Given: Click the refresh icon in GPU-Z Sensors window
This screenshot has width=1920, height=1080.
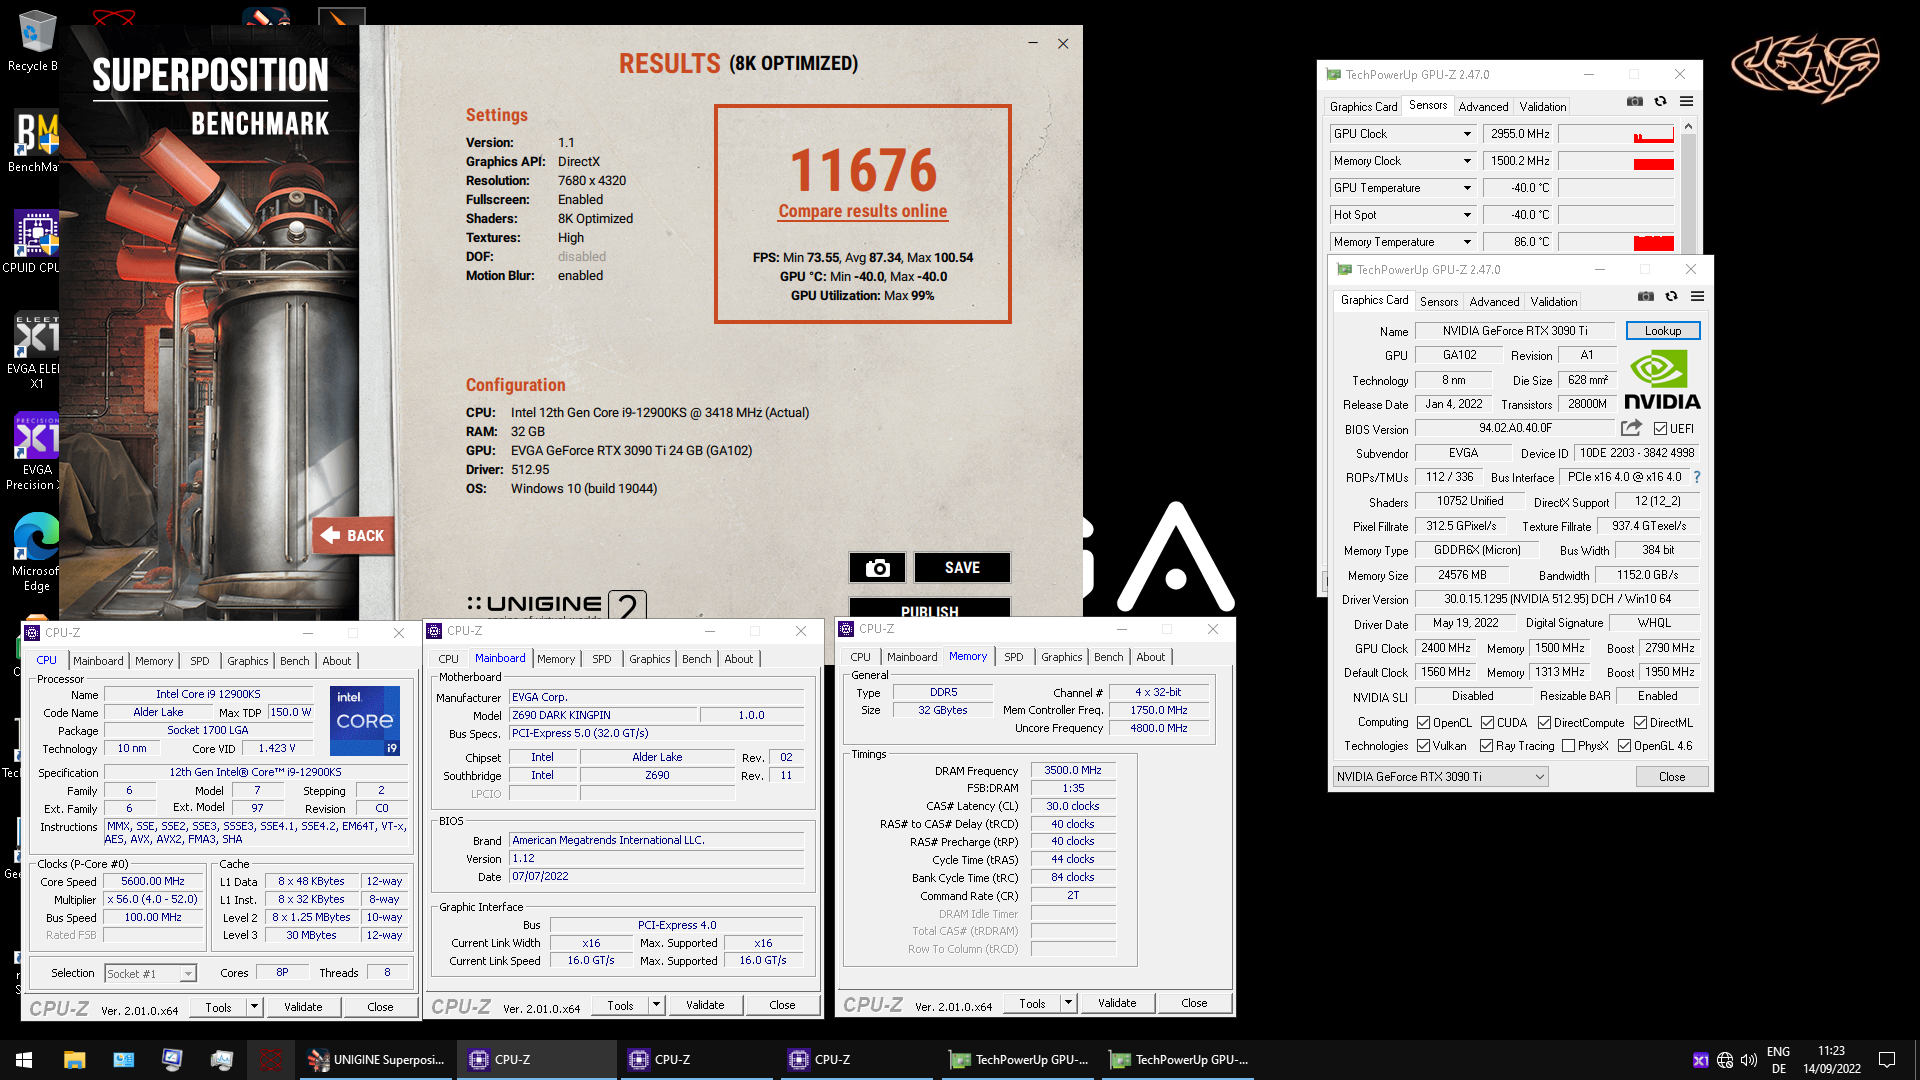Looking at the screenshot, I should click(1660, 101).
